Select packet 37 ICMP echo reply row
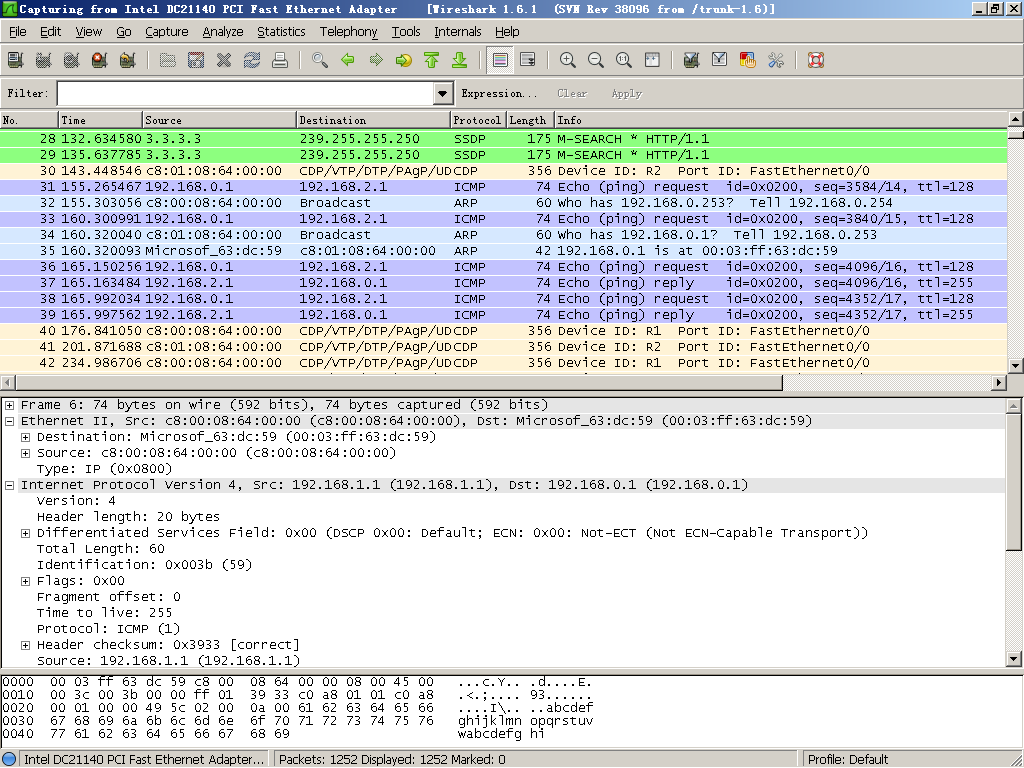 click(x=504, y=283)
